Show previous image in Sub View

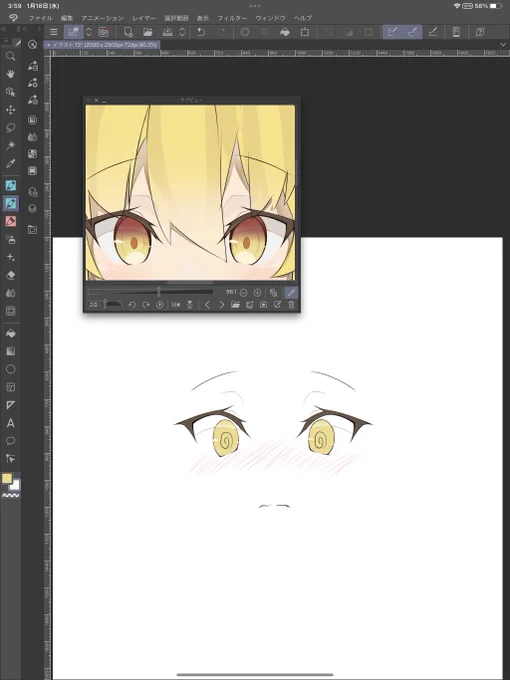click(207, 305)
